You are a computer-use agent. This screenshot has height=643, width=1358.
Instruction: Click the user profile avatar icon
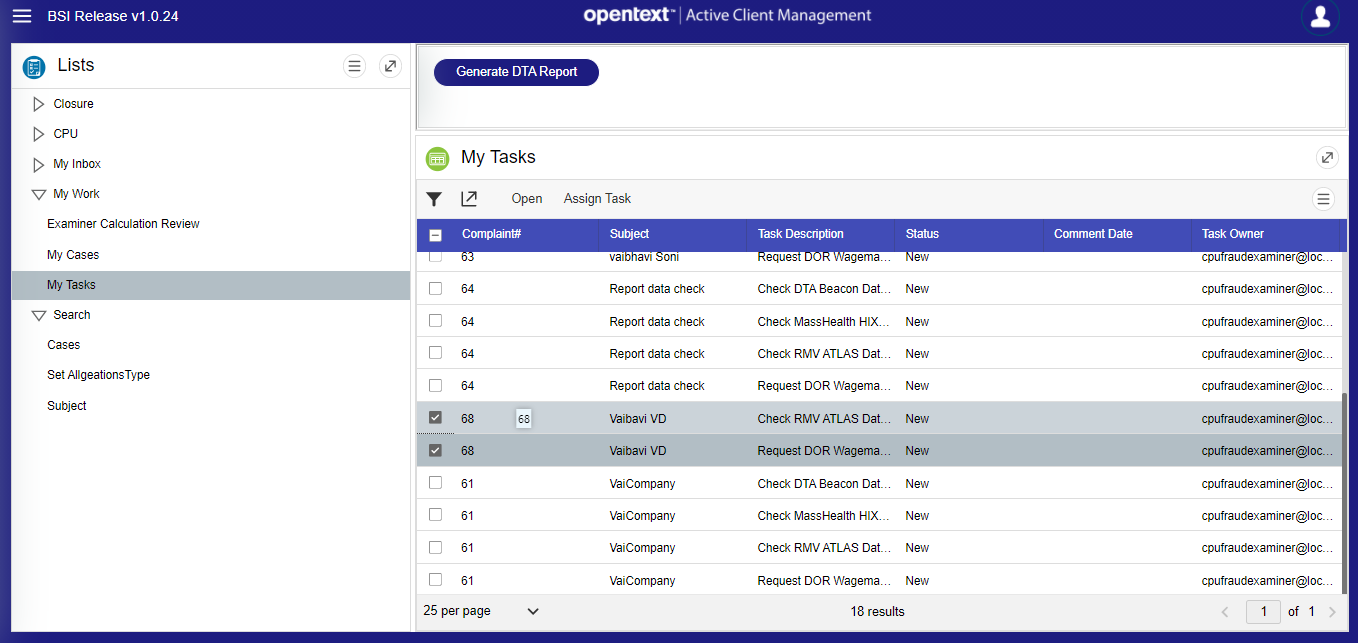(1320, 17)
